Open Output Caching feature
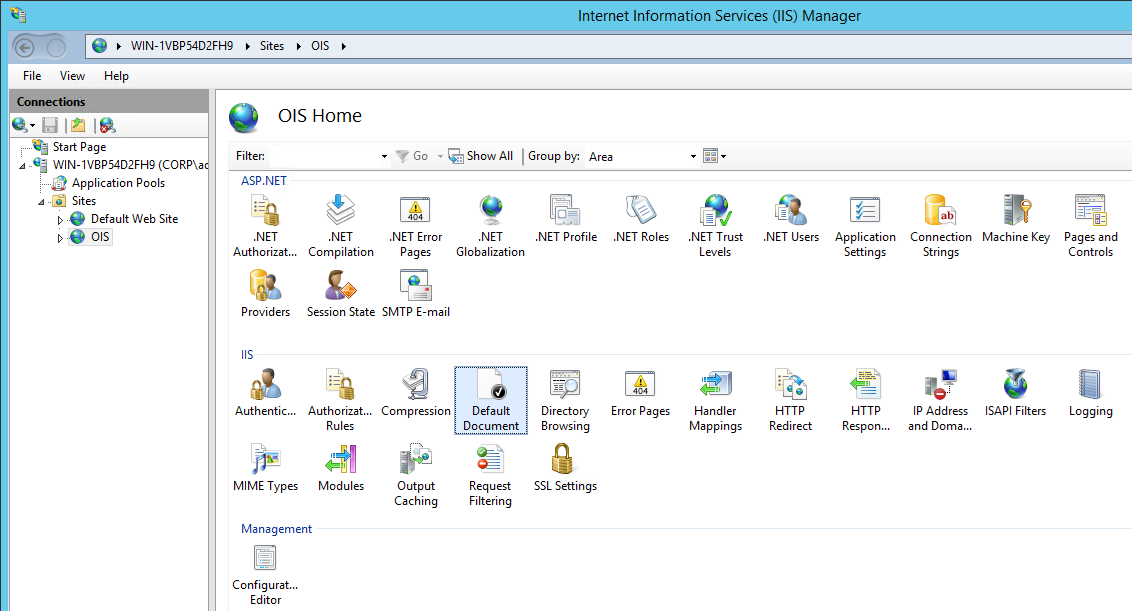 [x=416, y=476]
